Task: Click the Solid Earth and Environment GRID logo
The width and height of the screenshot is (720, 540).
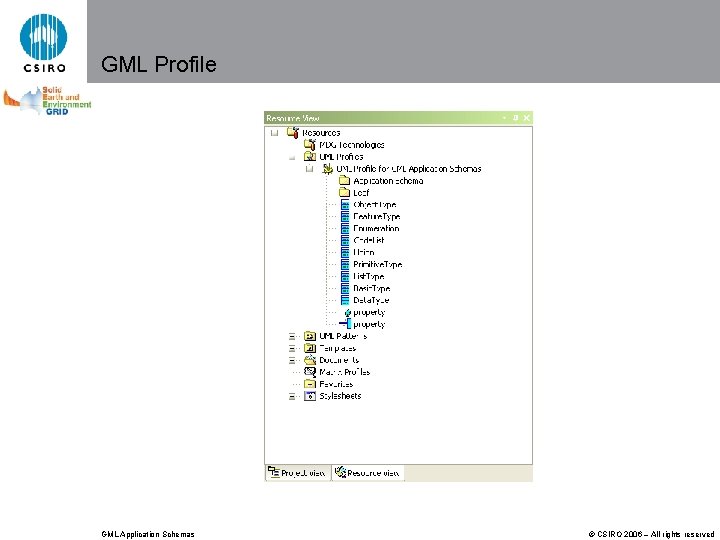Action: pyautogui.click(x=47, y=101)
